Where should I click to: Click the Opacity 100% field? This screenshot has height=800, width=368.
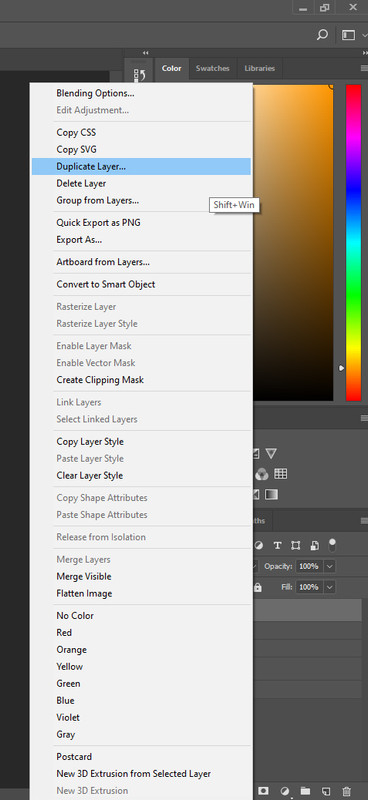[309, 566]
